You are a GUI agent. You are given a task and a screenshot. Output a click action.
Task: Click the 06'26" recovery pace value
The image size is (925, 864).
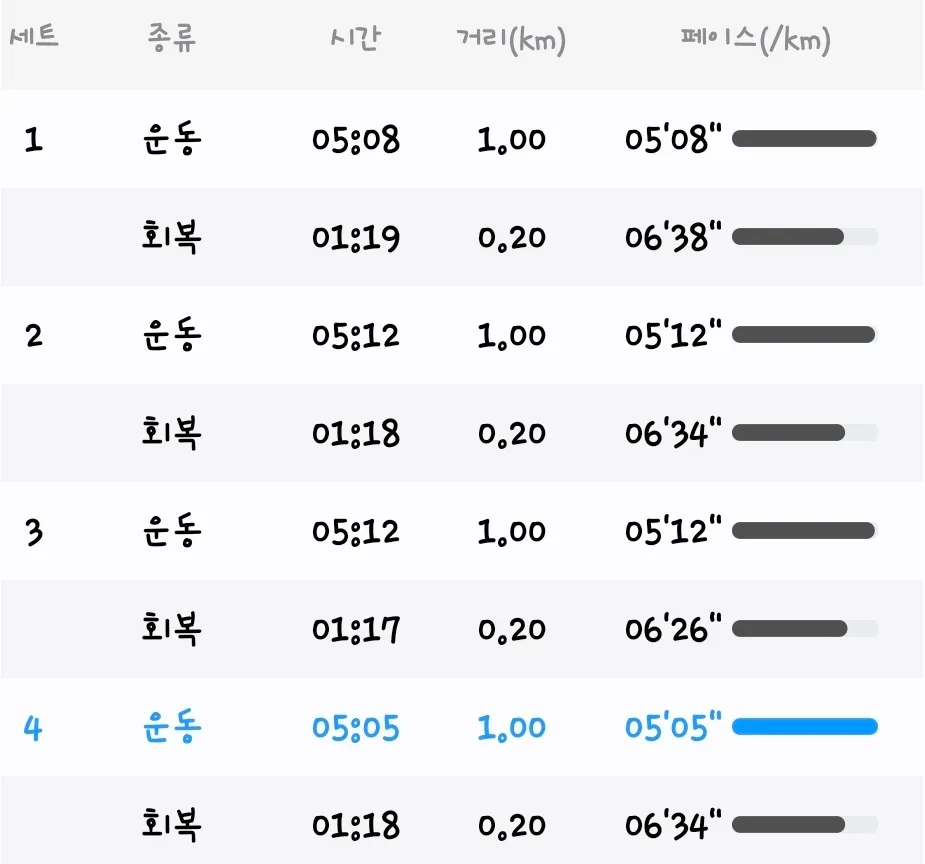coord(673,629)
